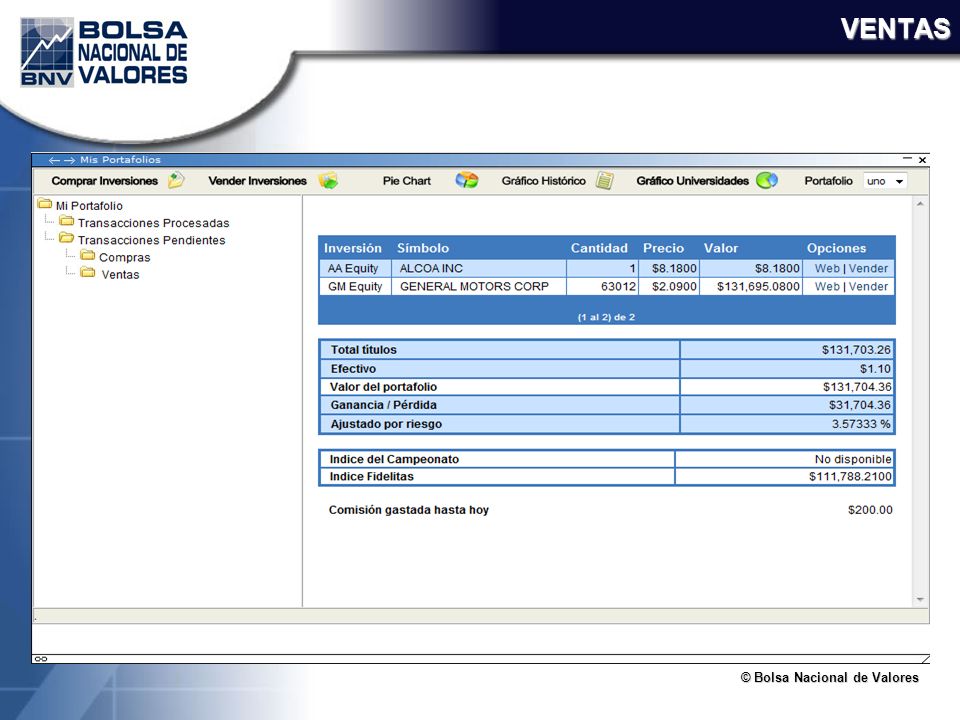This screenshot has height=720, width=960.
Task: Select Mi Portafolio tree node
Action: (89, 206)
